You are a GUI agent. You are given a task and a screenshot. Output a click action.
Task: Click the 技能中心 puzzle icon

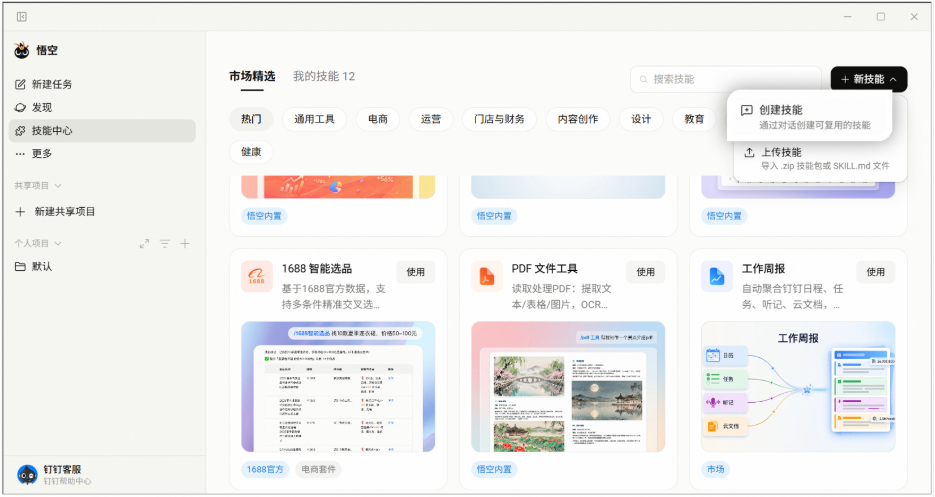click(x=20, y=131)
